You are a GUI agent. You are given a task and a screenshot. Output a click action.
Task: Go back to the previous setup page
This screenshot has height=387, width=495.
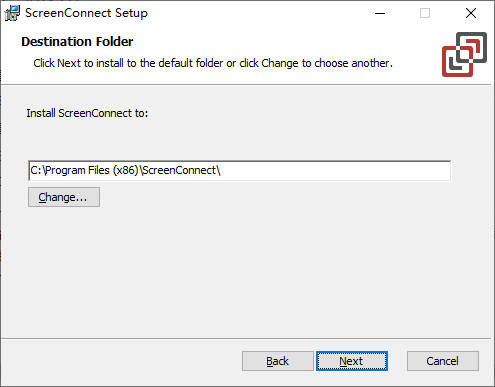278,361
